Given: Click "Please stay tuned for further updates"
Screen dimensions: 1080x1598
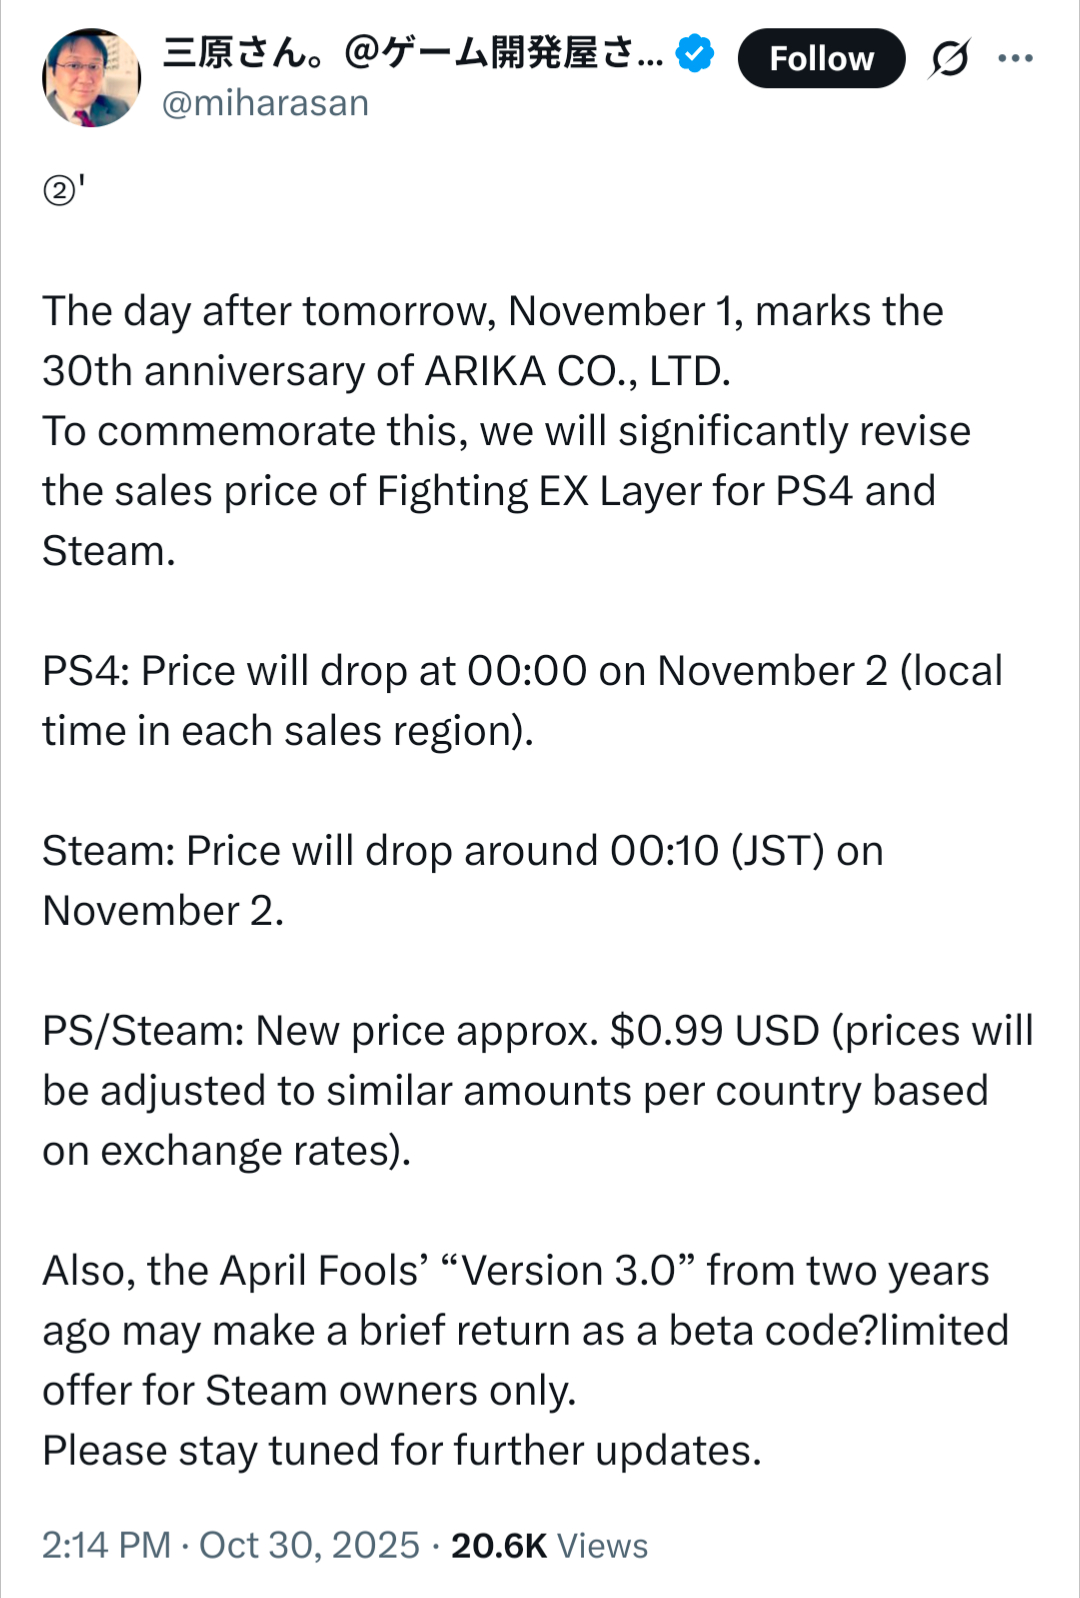Looking at the screenshot, I should click(x=401, y=1451).
